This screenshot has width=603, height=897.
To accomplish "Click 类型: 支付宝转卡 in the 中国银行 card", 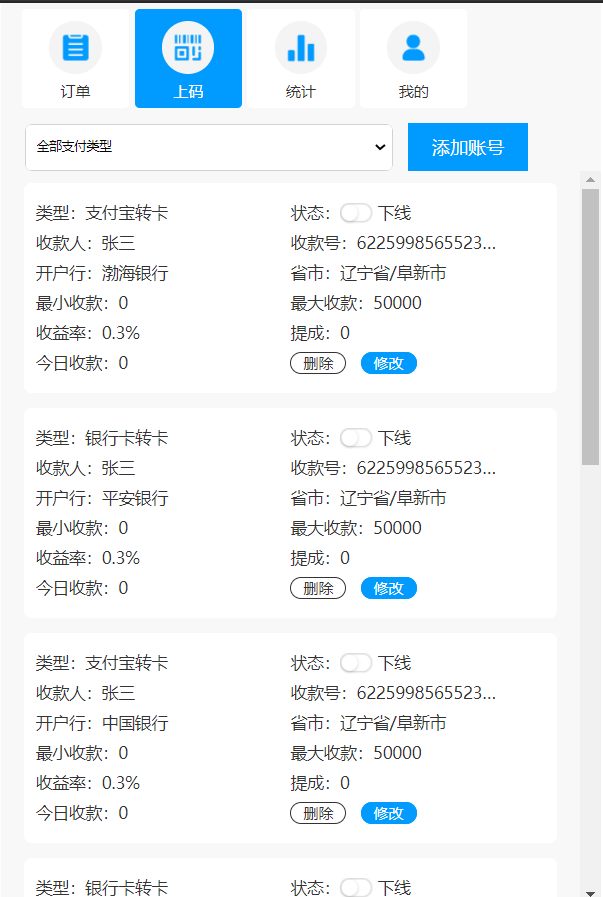I will [x=102, y=663].
